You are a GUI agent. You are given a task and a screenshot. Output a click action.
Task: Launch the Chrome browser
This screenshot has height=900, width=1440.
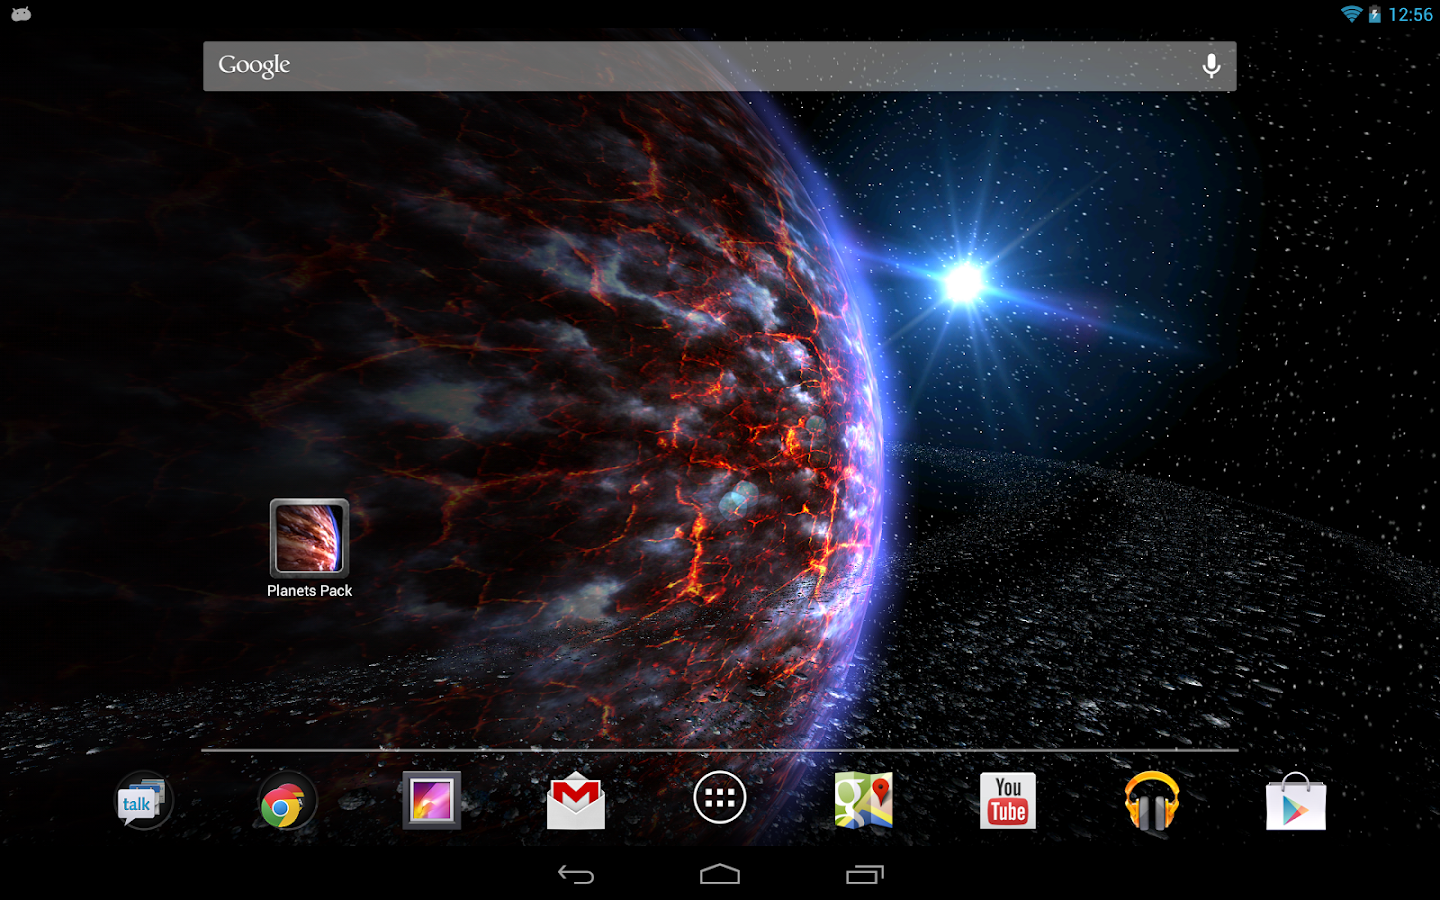click(287, 801)
